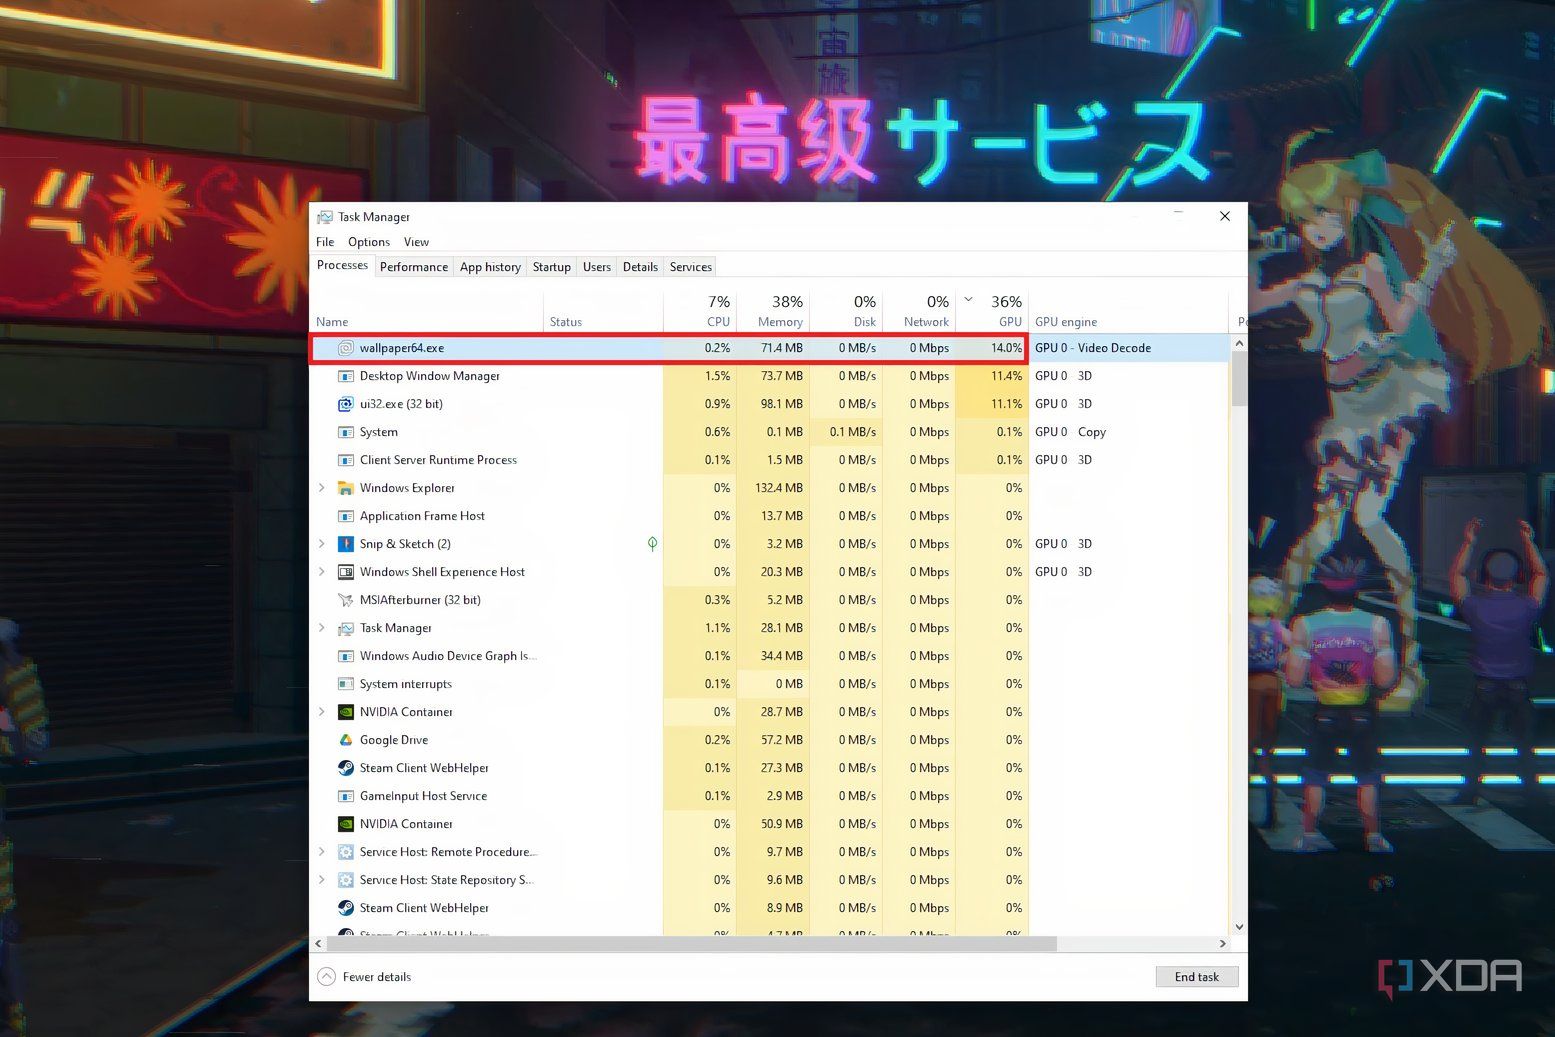Expand the Task Manager process group

pos(321,628)
